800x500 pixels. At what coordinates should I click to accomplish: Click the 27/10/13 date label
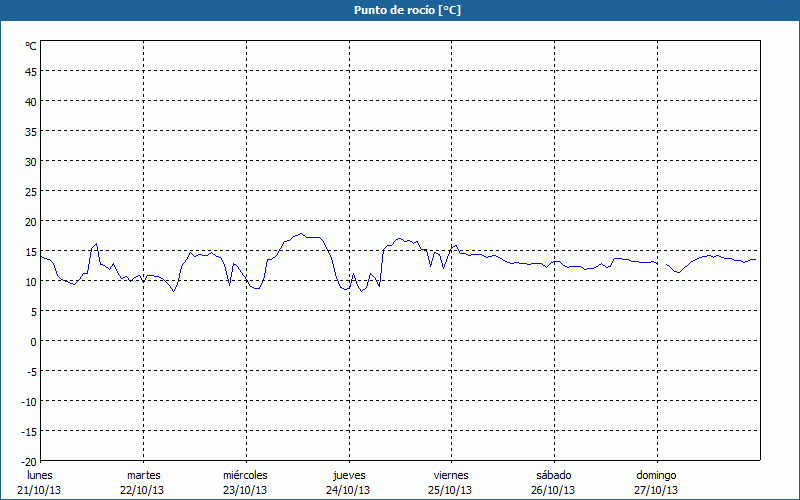pos(656,490)
